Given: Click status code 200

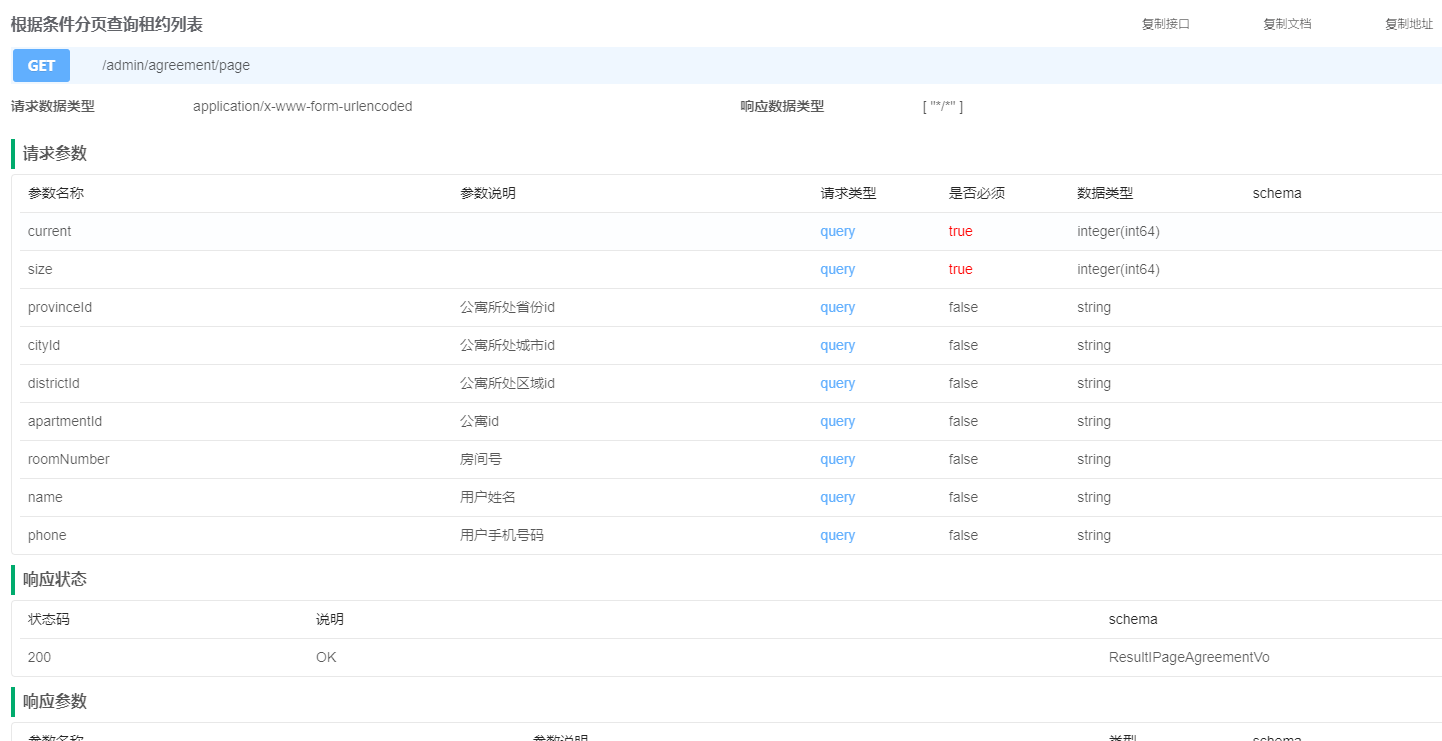Looking at the screenshot, I should click(40, 657).
